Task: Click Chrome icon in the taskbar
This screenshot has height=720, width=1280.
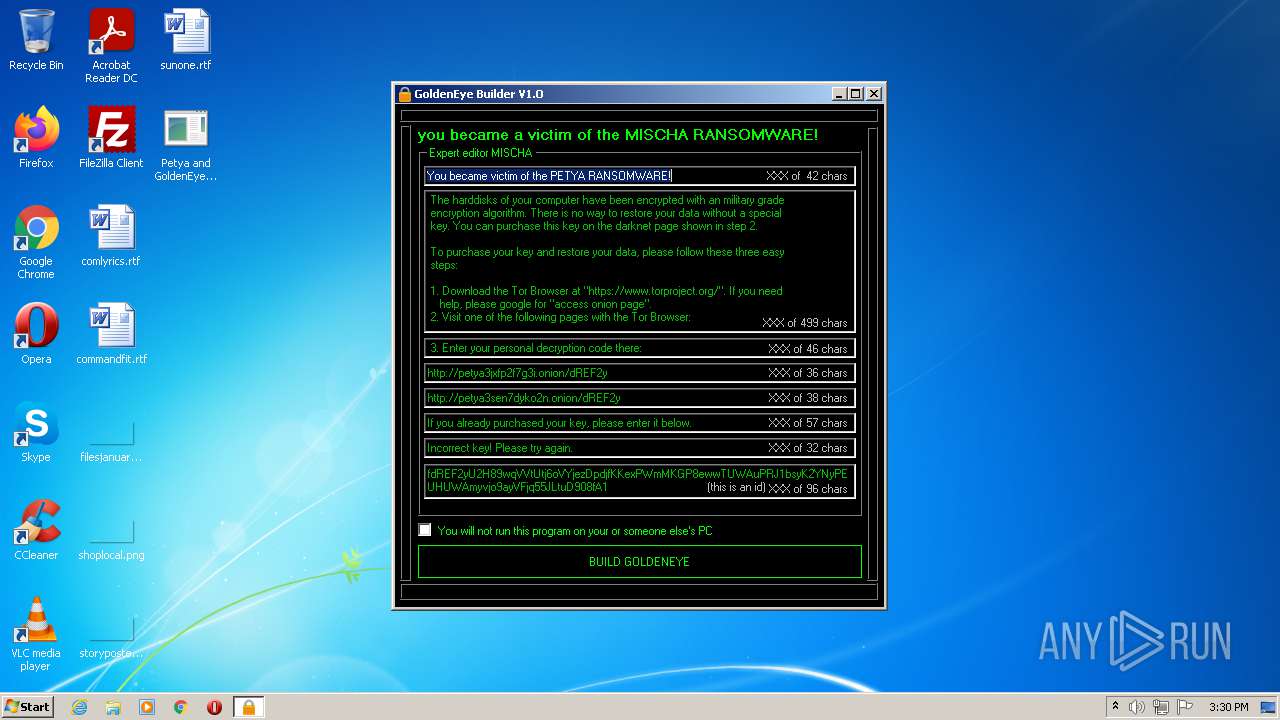Action: (181, 707)
